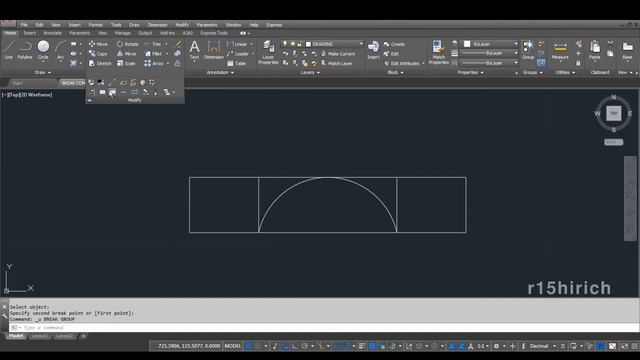The image size is (640, 360).
Task: Click the Paste clipboard icon
Action: [595, 50]
